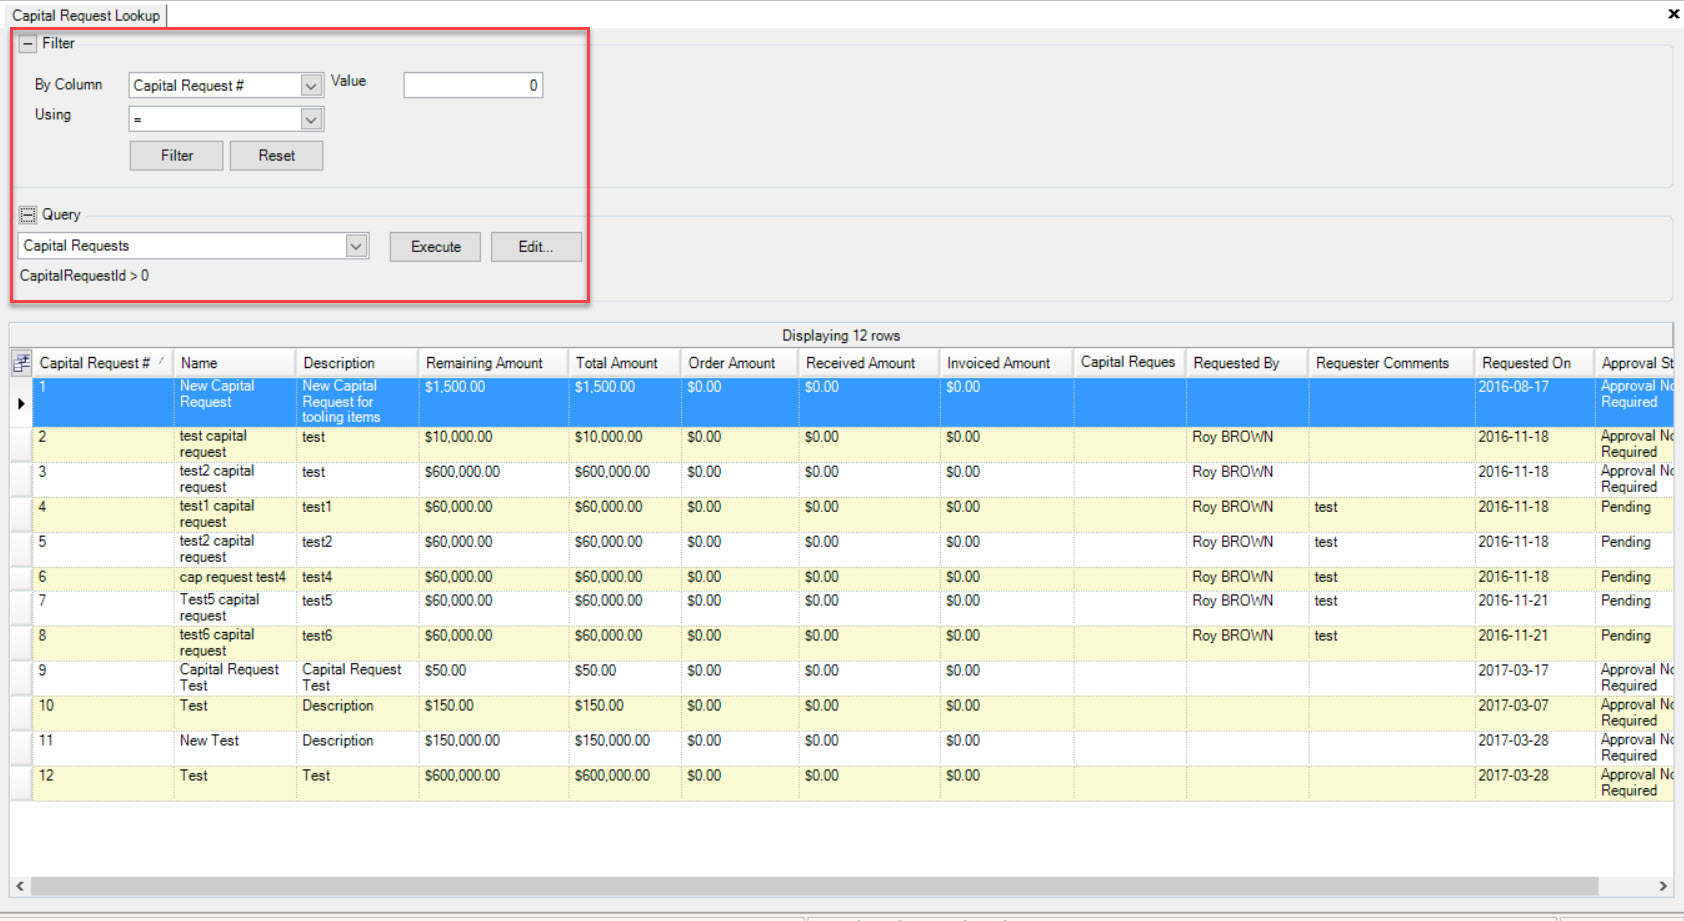Collapse the Filter section
The width and height of the screenshot is (1684, 921).
[x=28, y=44]
